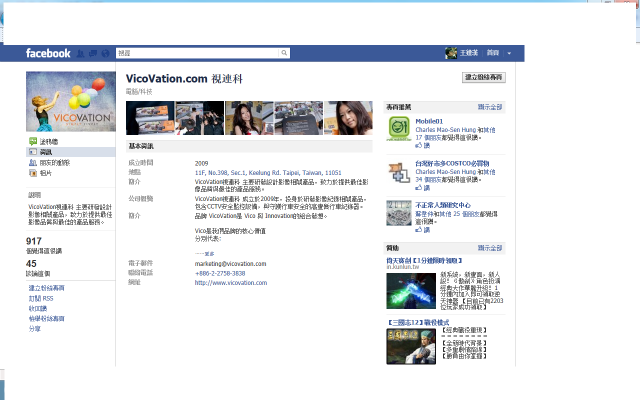This screenshot has height=400, width=640.
Task: Focus the Facebook search field
Action: click(198, 53)
